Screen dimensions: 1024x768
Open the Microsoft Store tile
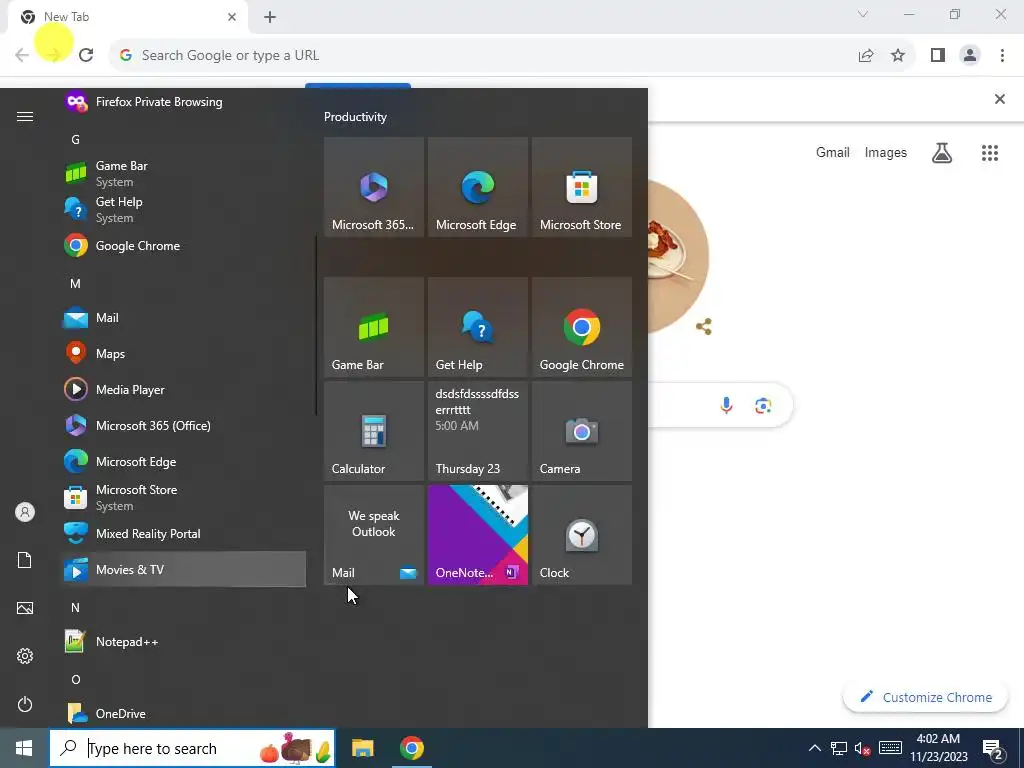click(581, 187)
